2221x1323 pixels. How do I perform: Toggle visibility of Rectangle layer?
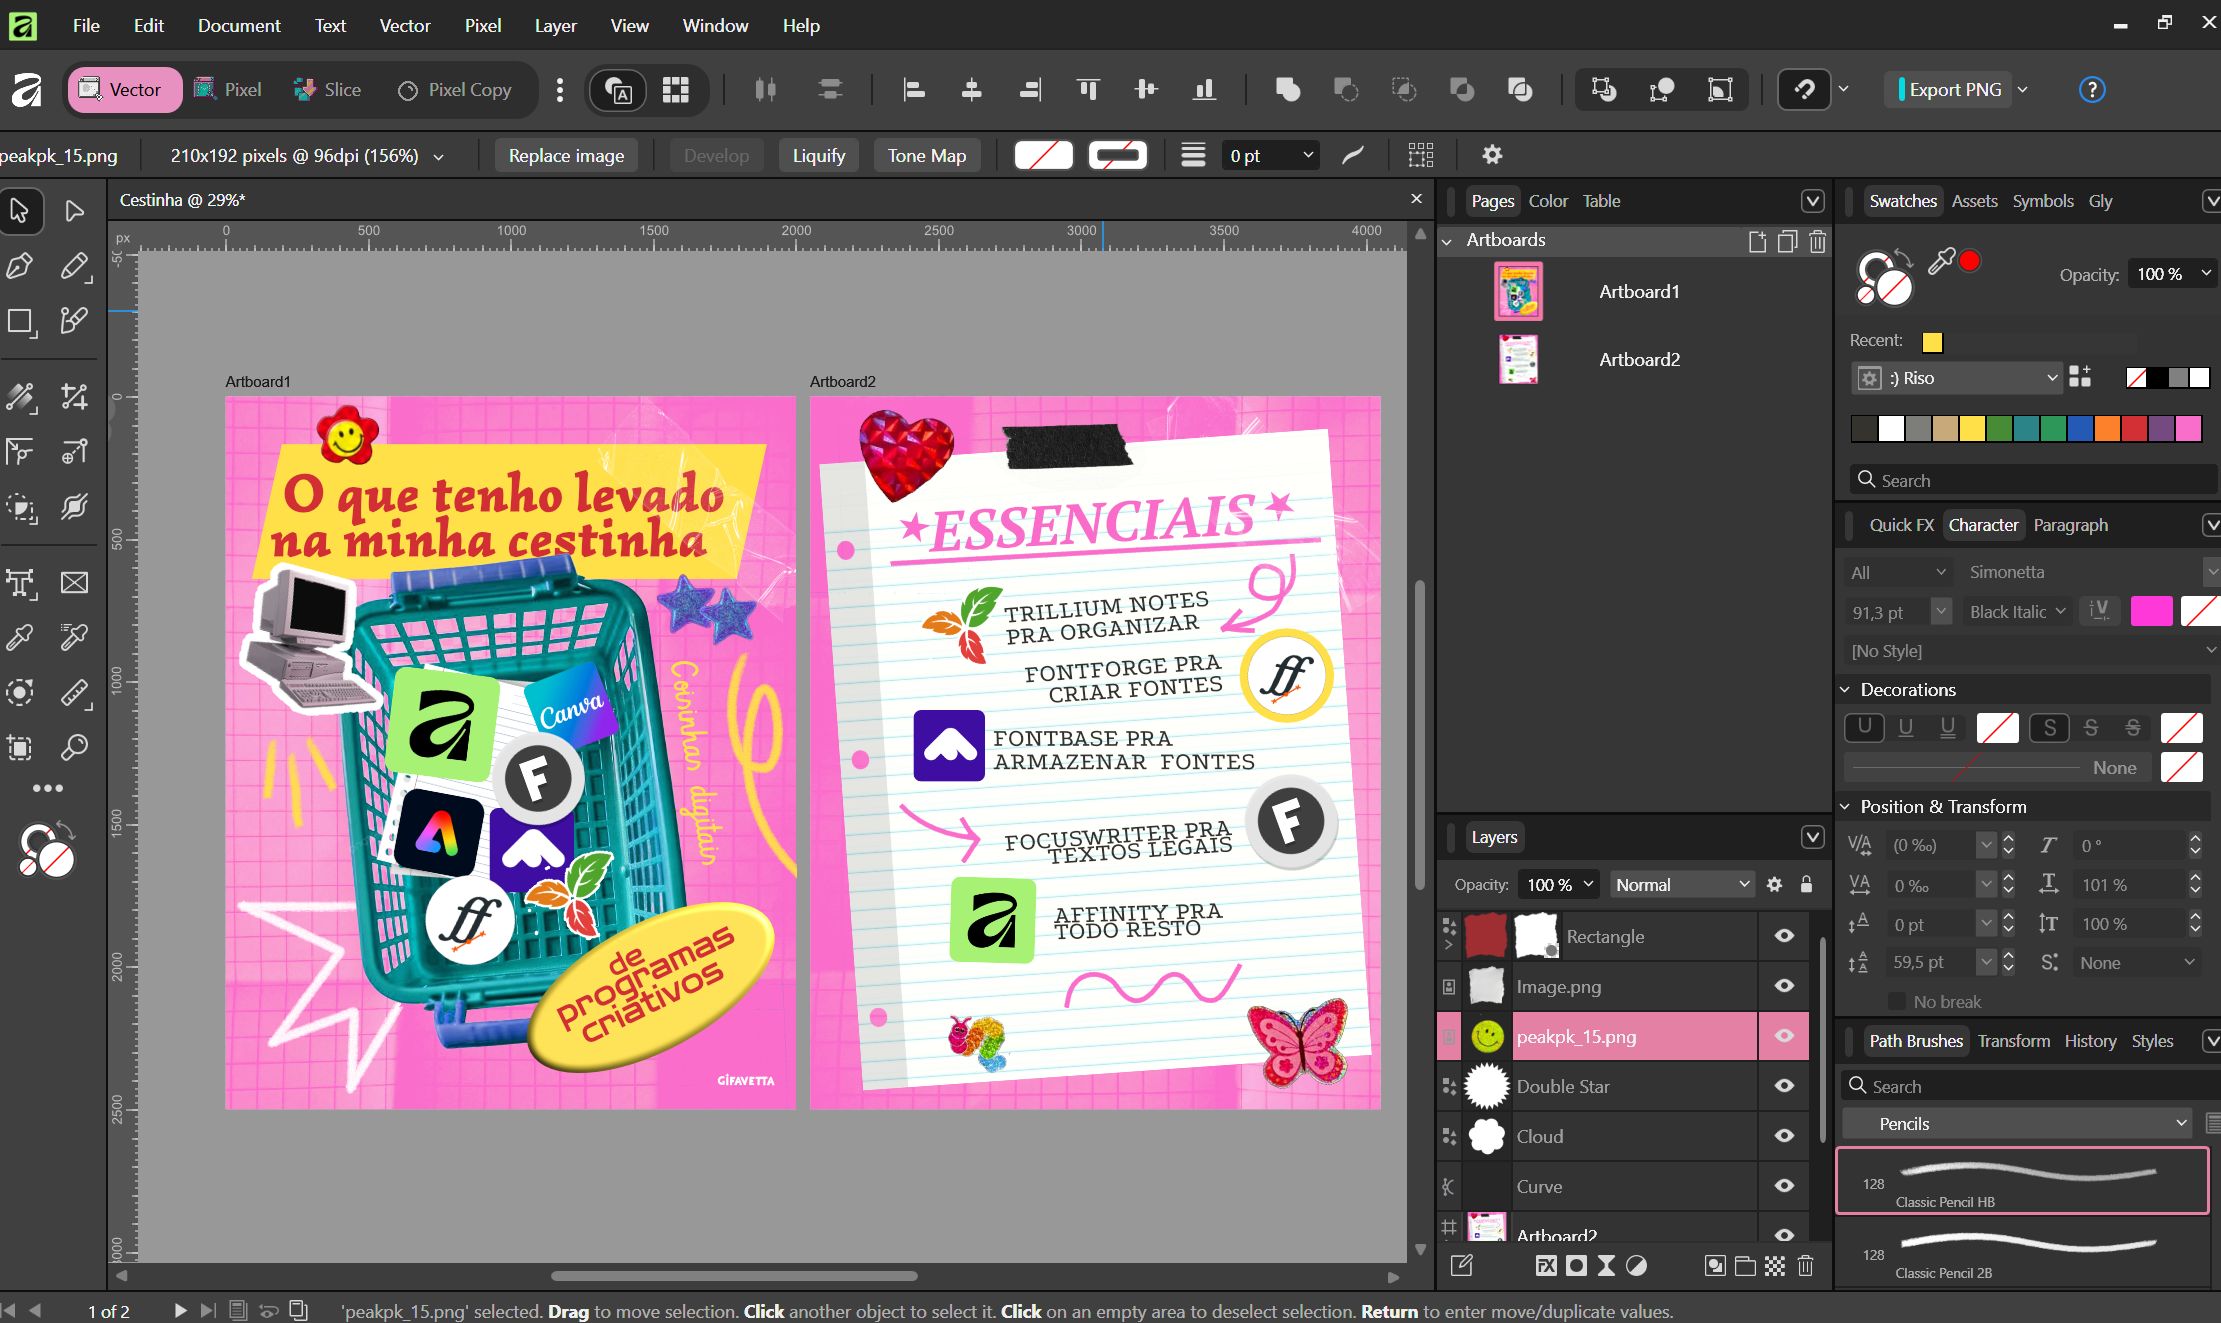tap(1784, 936)
